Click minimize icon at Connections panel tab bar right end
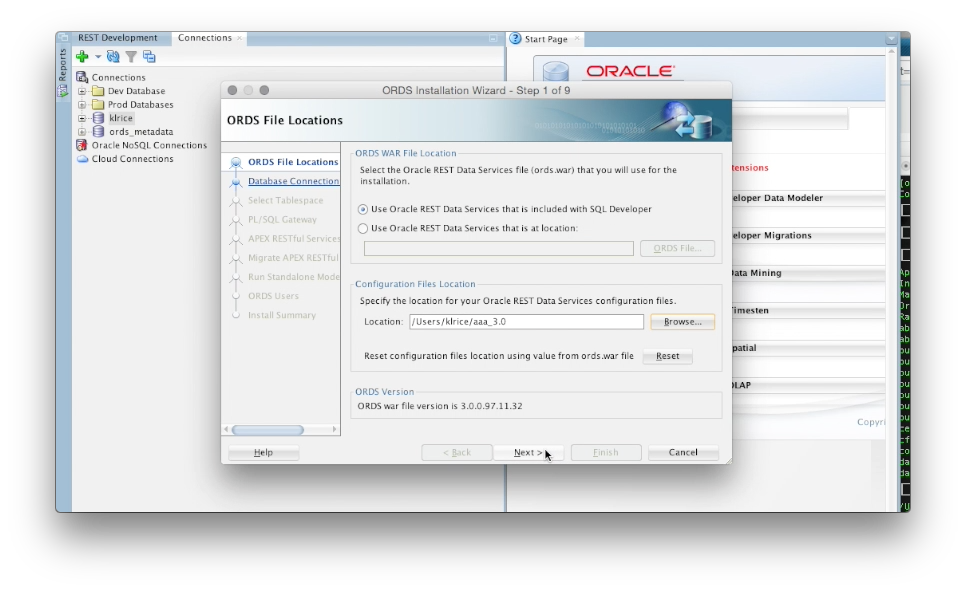 (493, 38)
